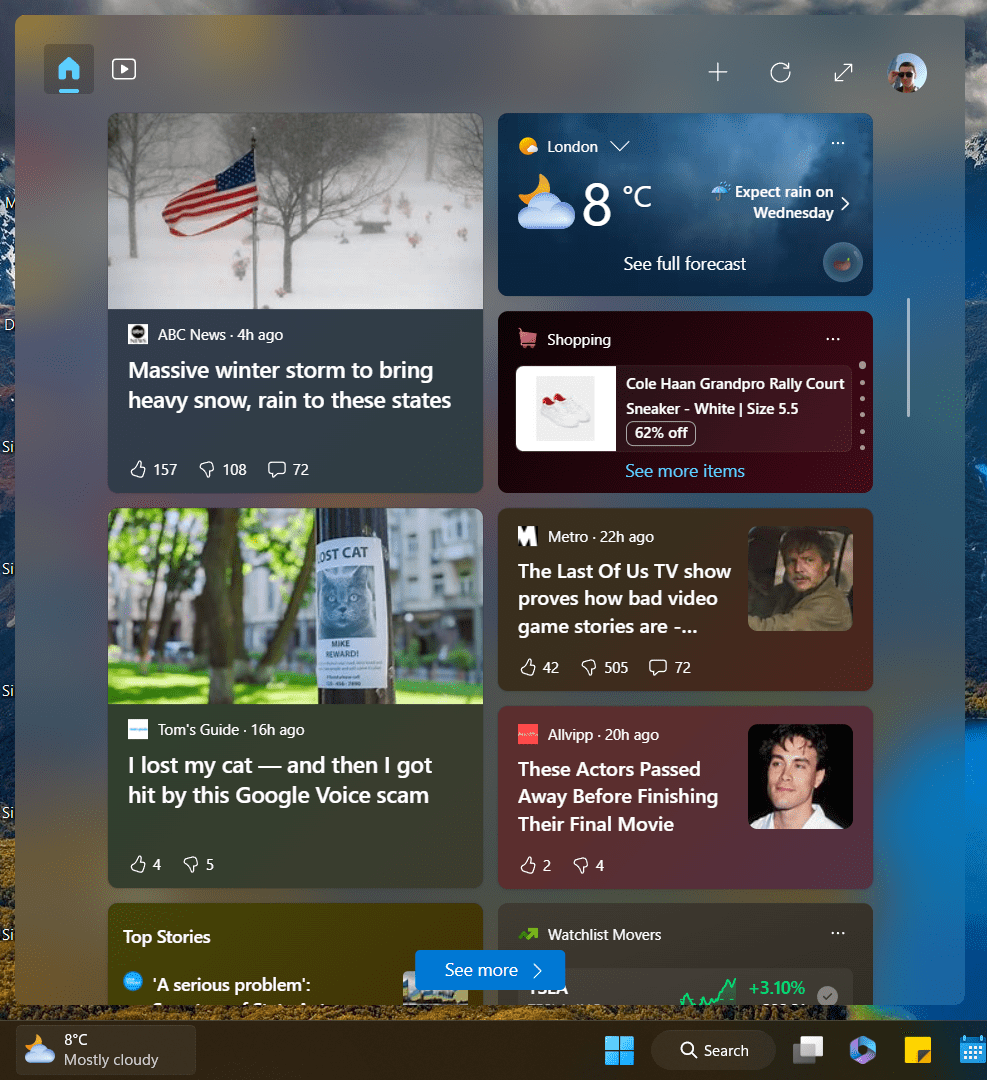Image resolution: width=987 pixels, height=1080 pixels.
Task: Open the Shopping widget's more options menu
Action: click(833, 339)
